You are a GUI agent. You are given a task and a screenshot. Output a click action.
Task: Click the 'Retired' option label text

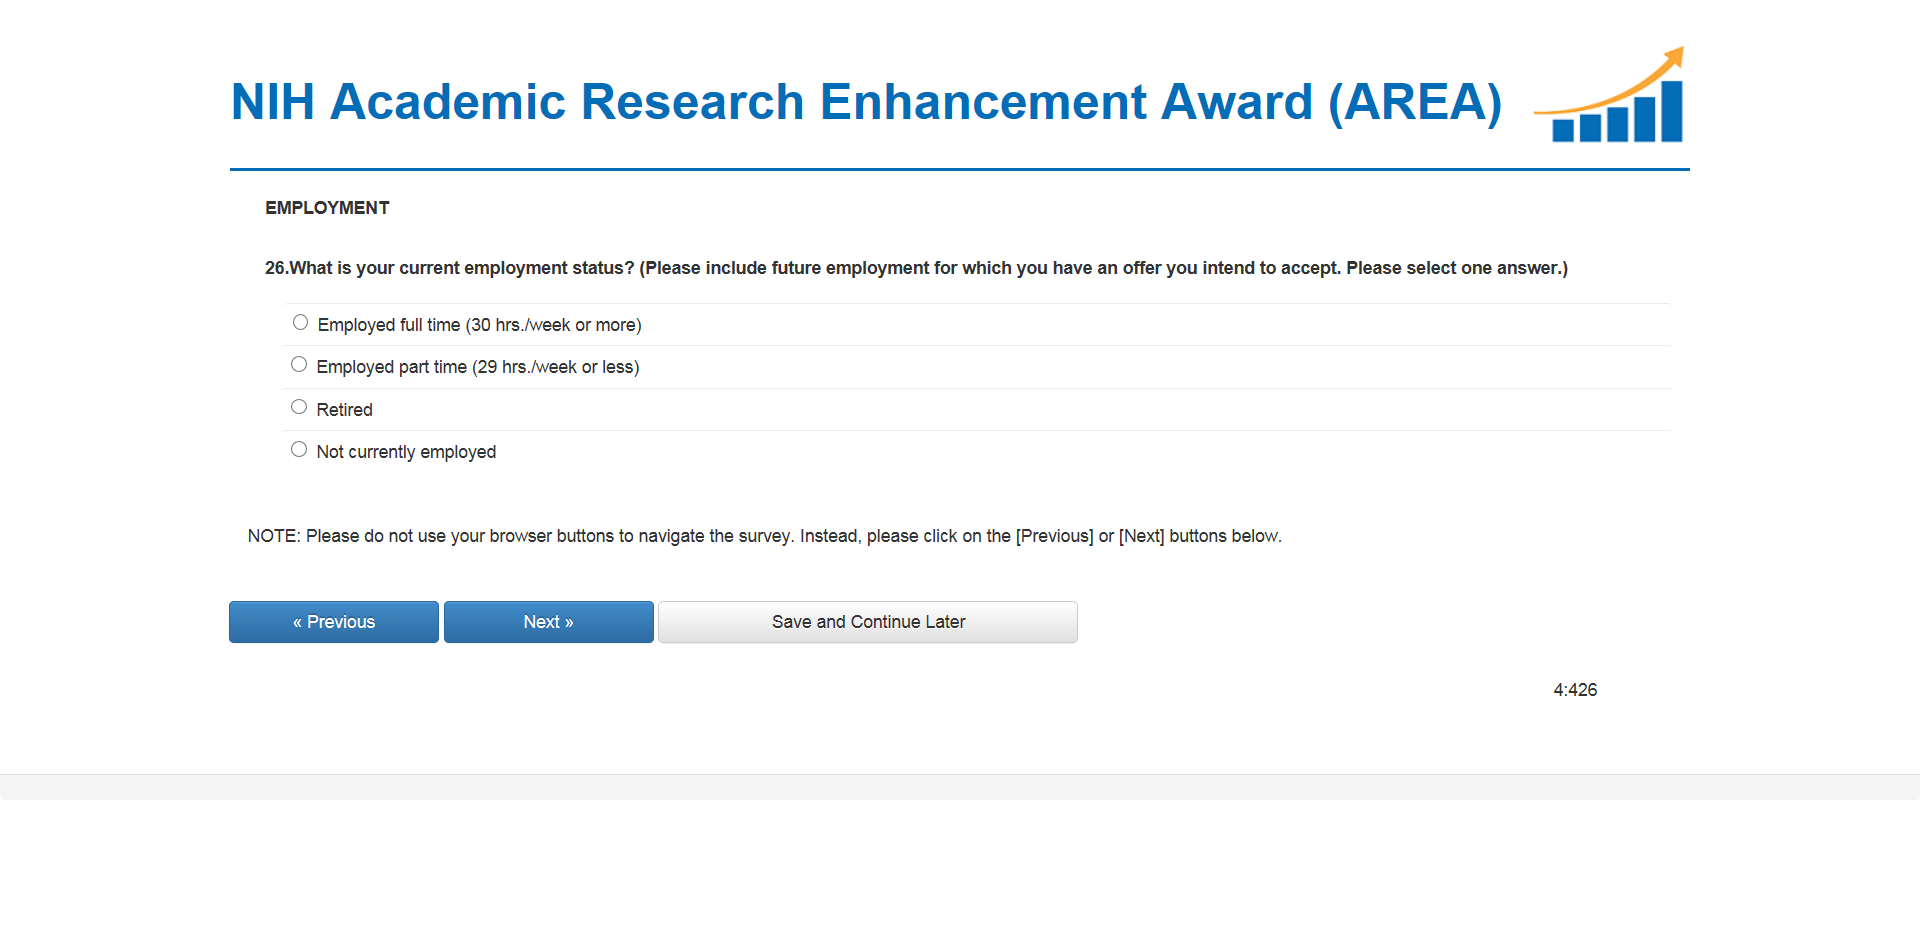(344, 410)
